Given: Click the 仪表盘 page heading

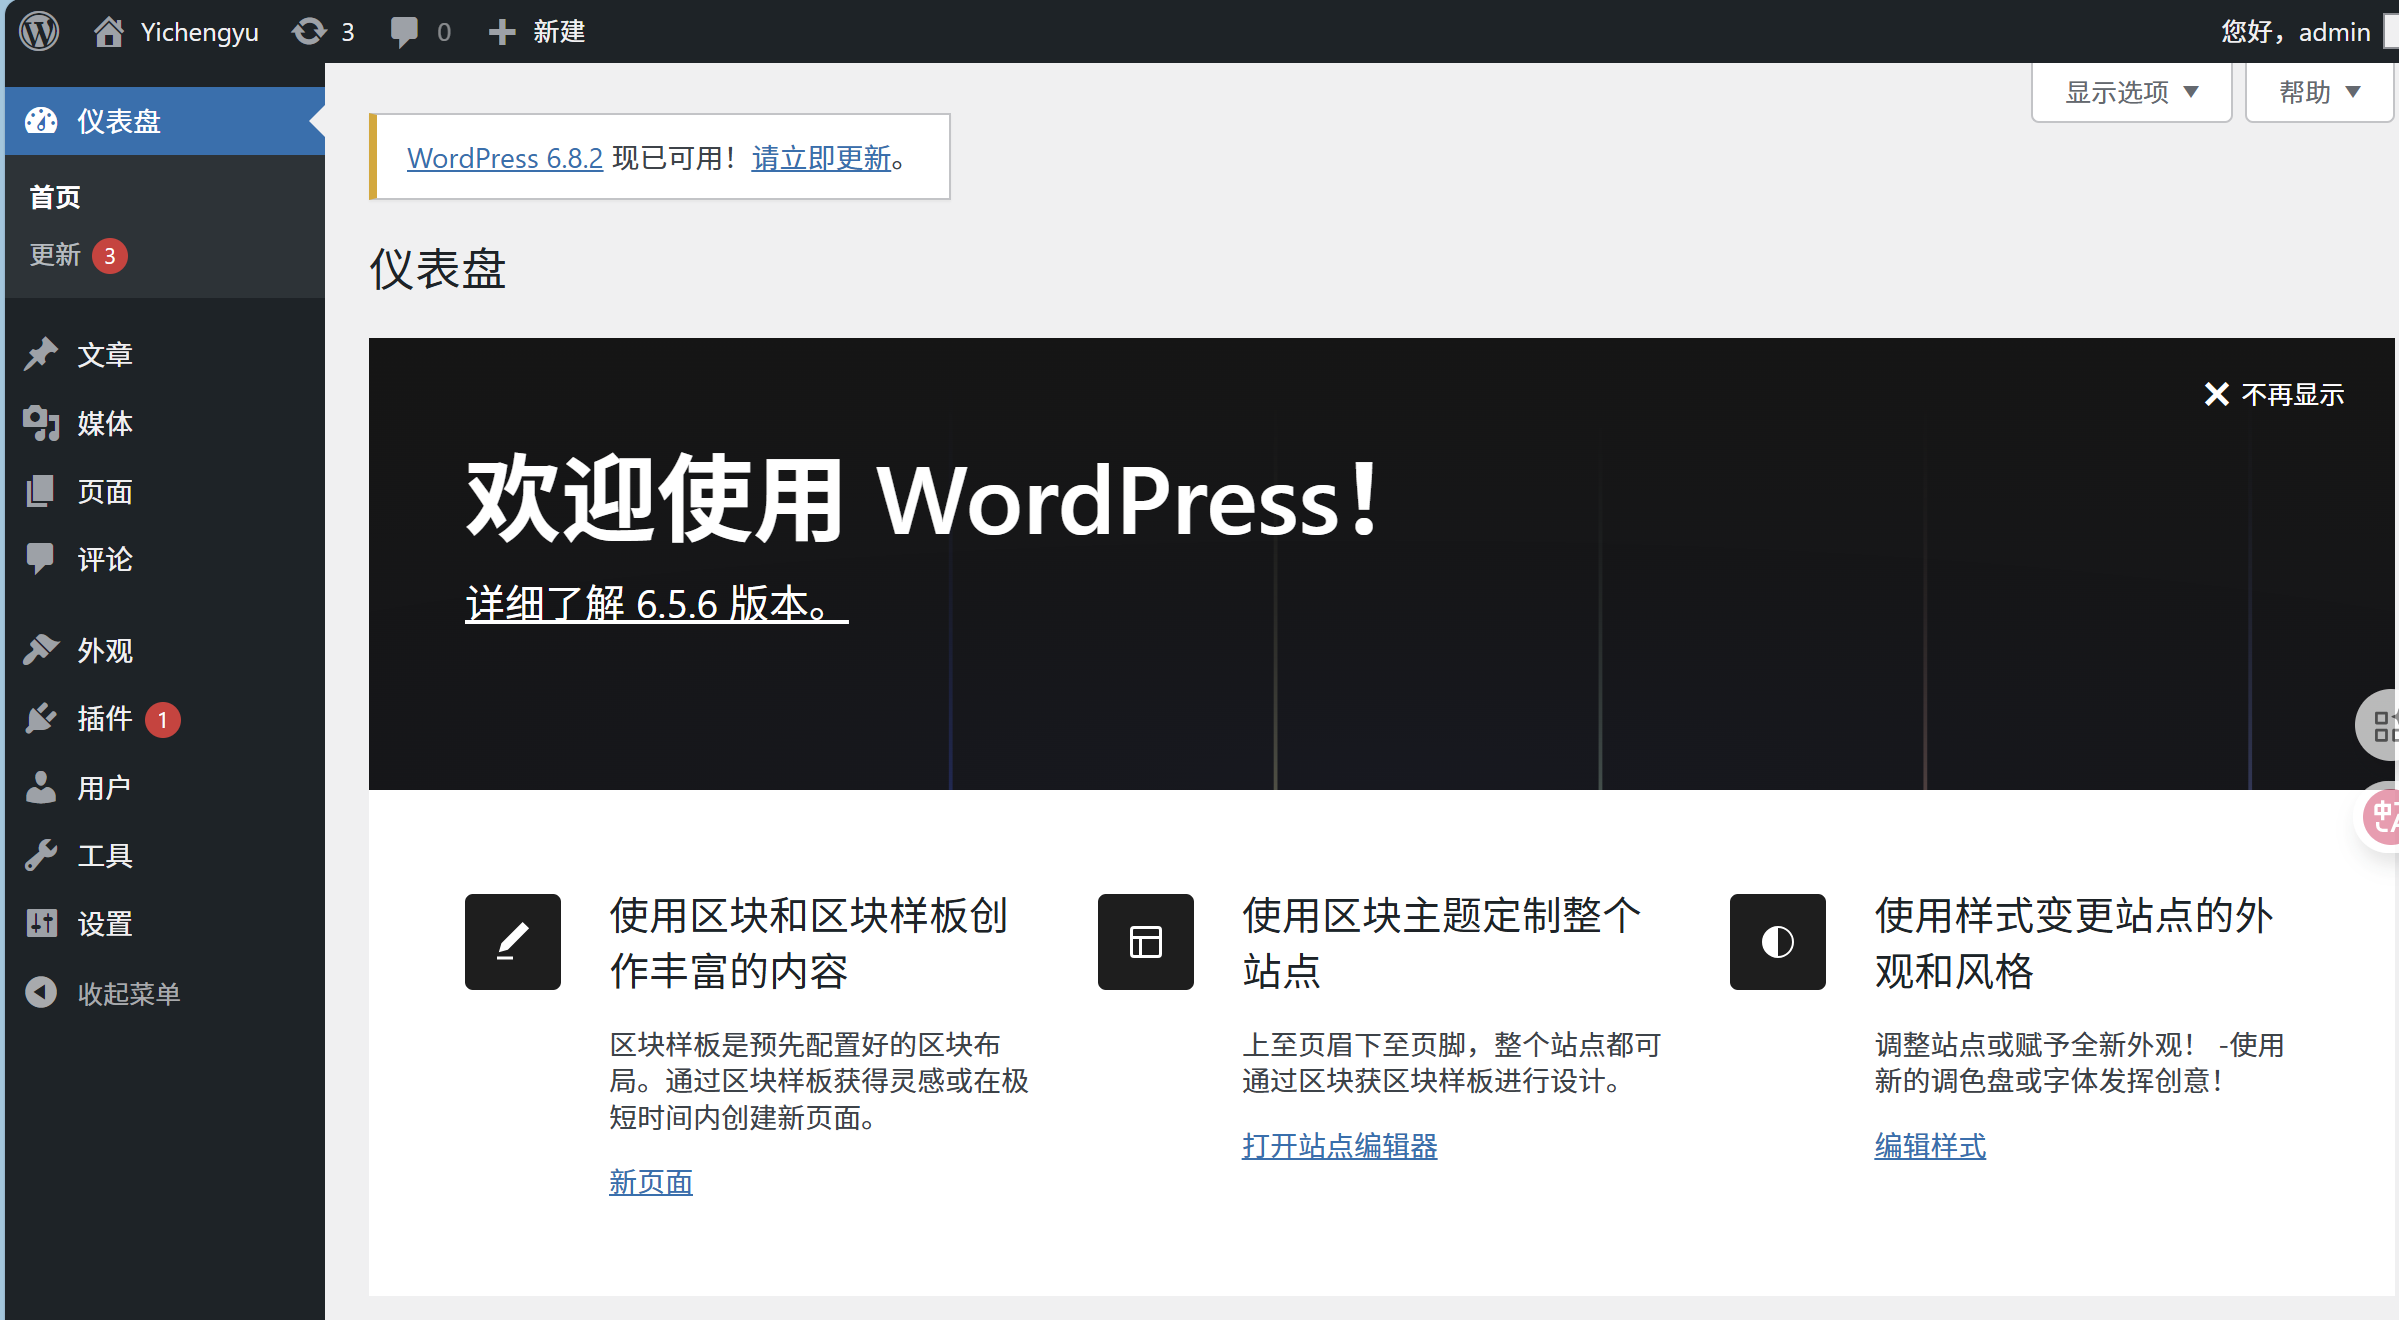Looking at the screenshot, I should [x=437, y=268].
